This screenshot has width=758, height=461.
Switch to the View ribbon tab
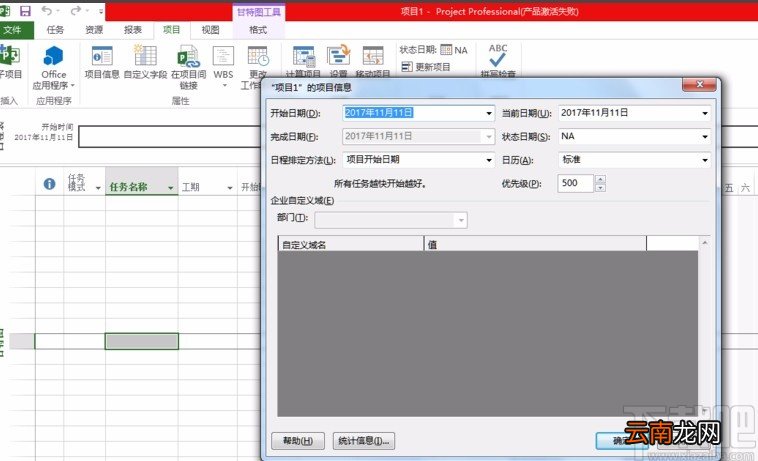click(x=210, y=30)
